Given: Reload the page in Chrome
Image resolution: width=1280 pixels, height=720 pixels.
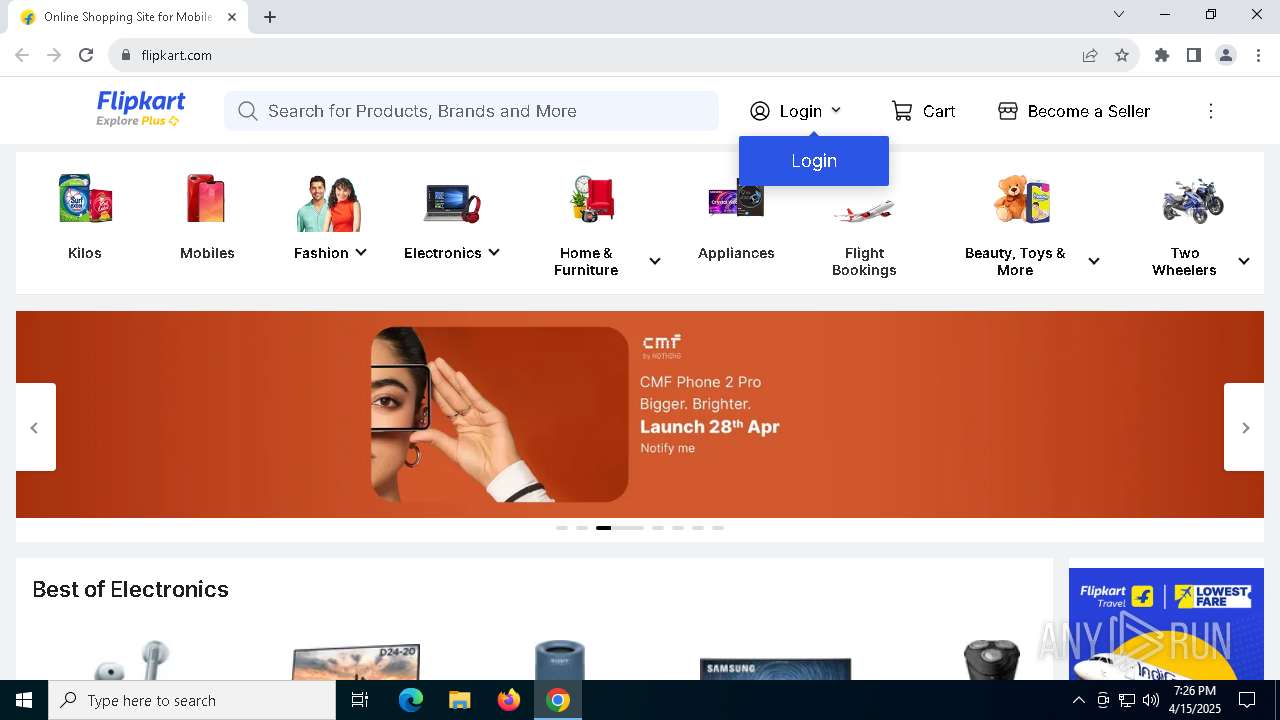Looking at the screenshot, I should pos(86,55).
